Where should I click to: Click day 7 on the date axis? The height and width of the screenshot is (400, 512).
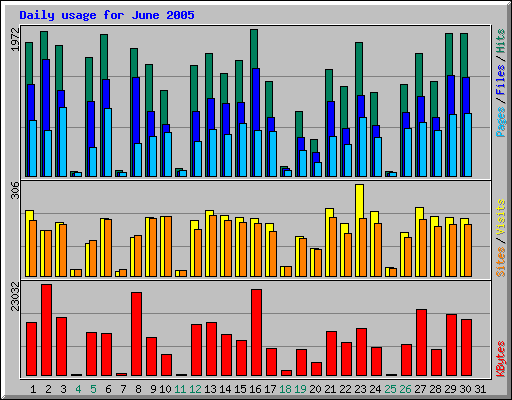pos(123,389)
